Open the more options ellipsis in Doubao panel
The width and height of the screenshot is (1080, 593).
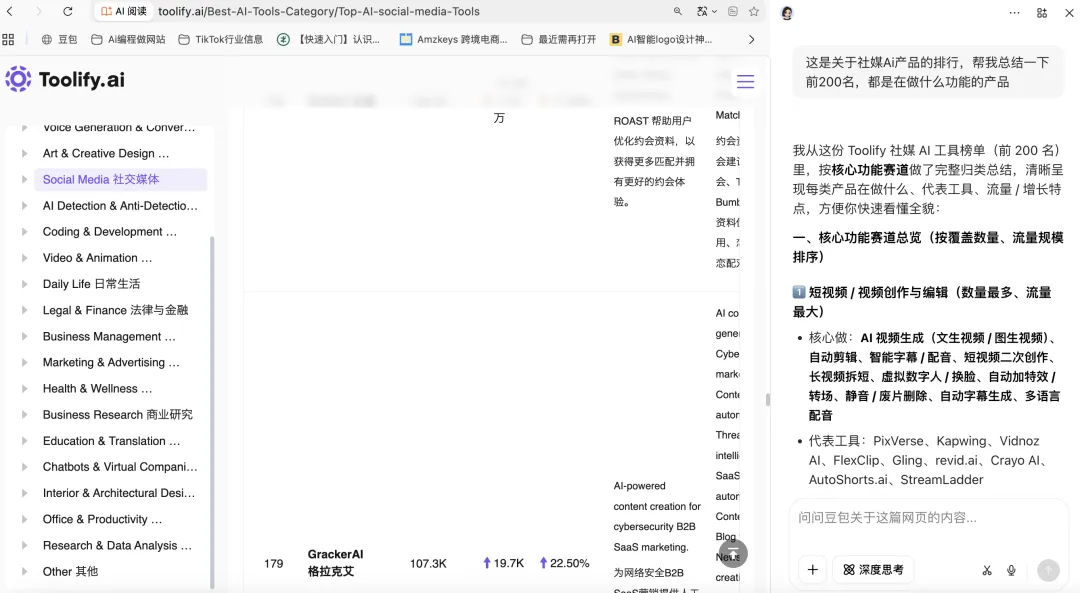point(1015,13)
